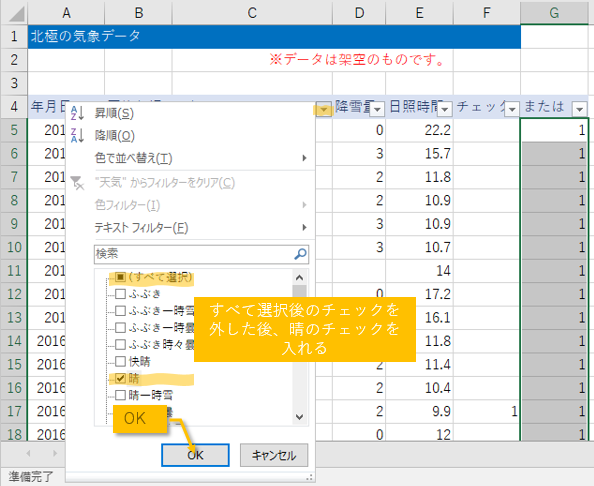Open the チェック filter dropdown
The image size is (594, 486).
512,110
